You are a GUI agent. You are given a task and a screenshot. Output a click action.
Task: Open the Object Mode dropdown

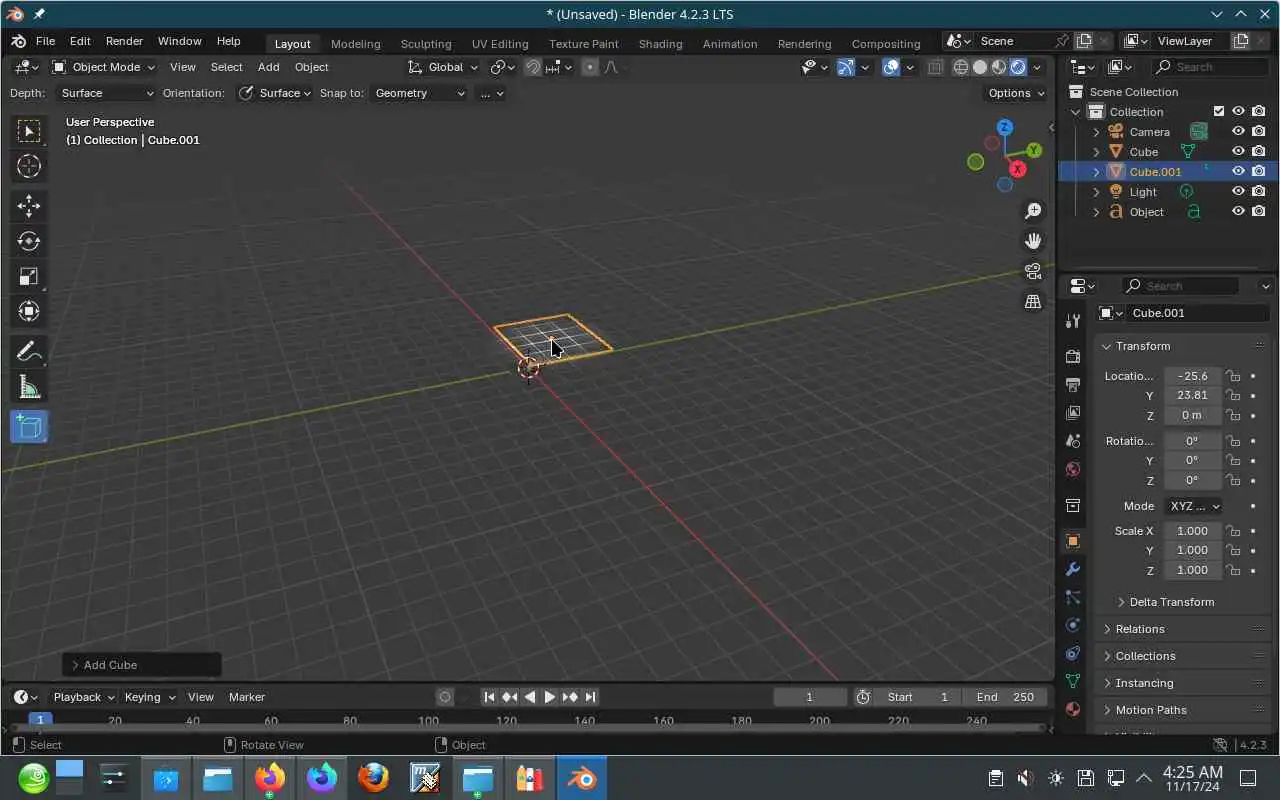click(104, 67)
